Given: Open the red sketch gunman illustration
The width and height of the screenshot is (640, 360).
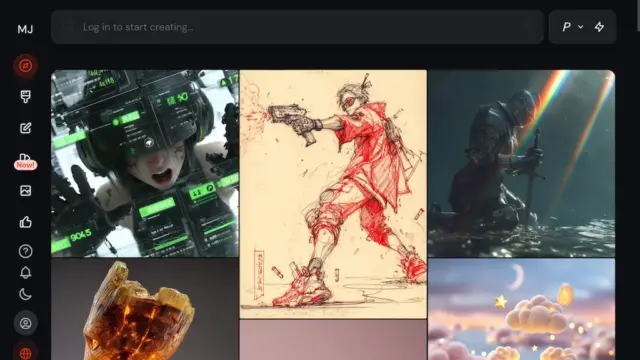Looking at the screenshot, I should (333, 194).
